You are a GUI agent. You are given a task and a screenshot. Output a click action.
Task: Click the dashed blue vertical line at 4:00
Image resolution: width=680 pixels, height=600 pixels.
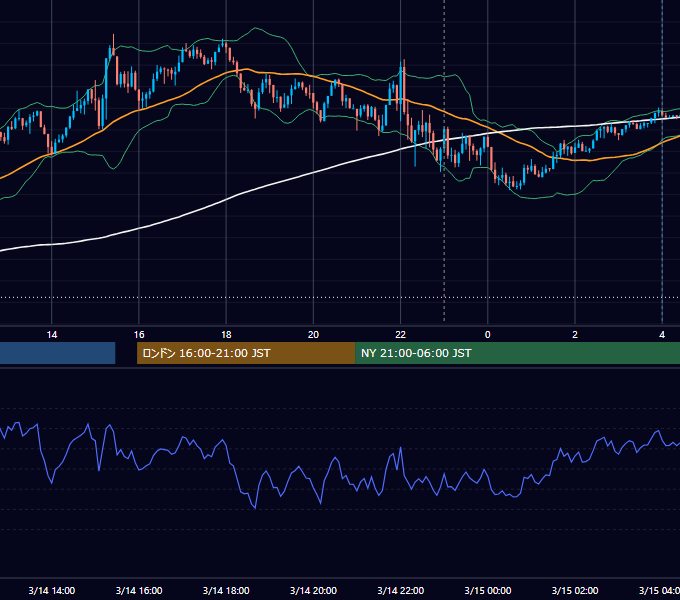(x=662, y=161)
